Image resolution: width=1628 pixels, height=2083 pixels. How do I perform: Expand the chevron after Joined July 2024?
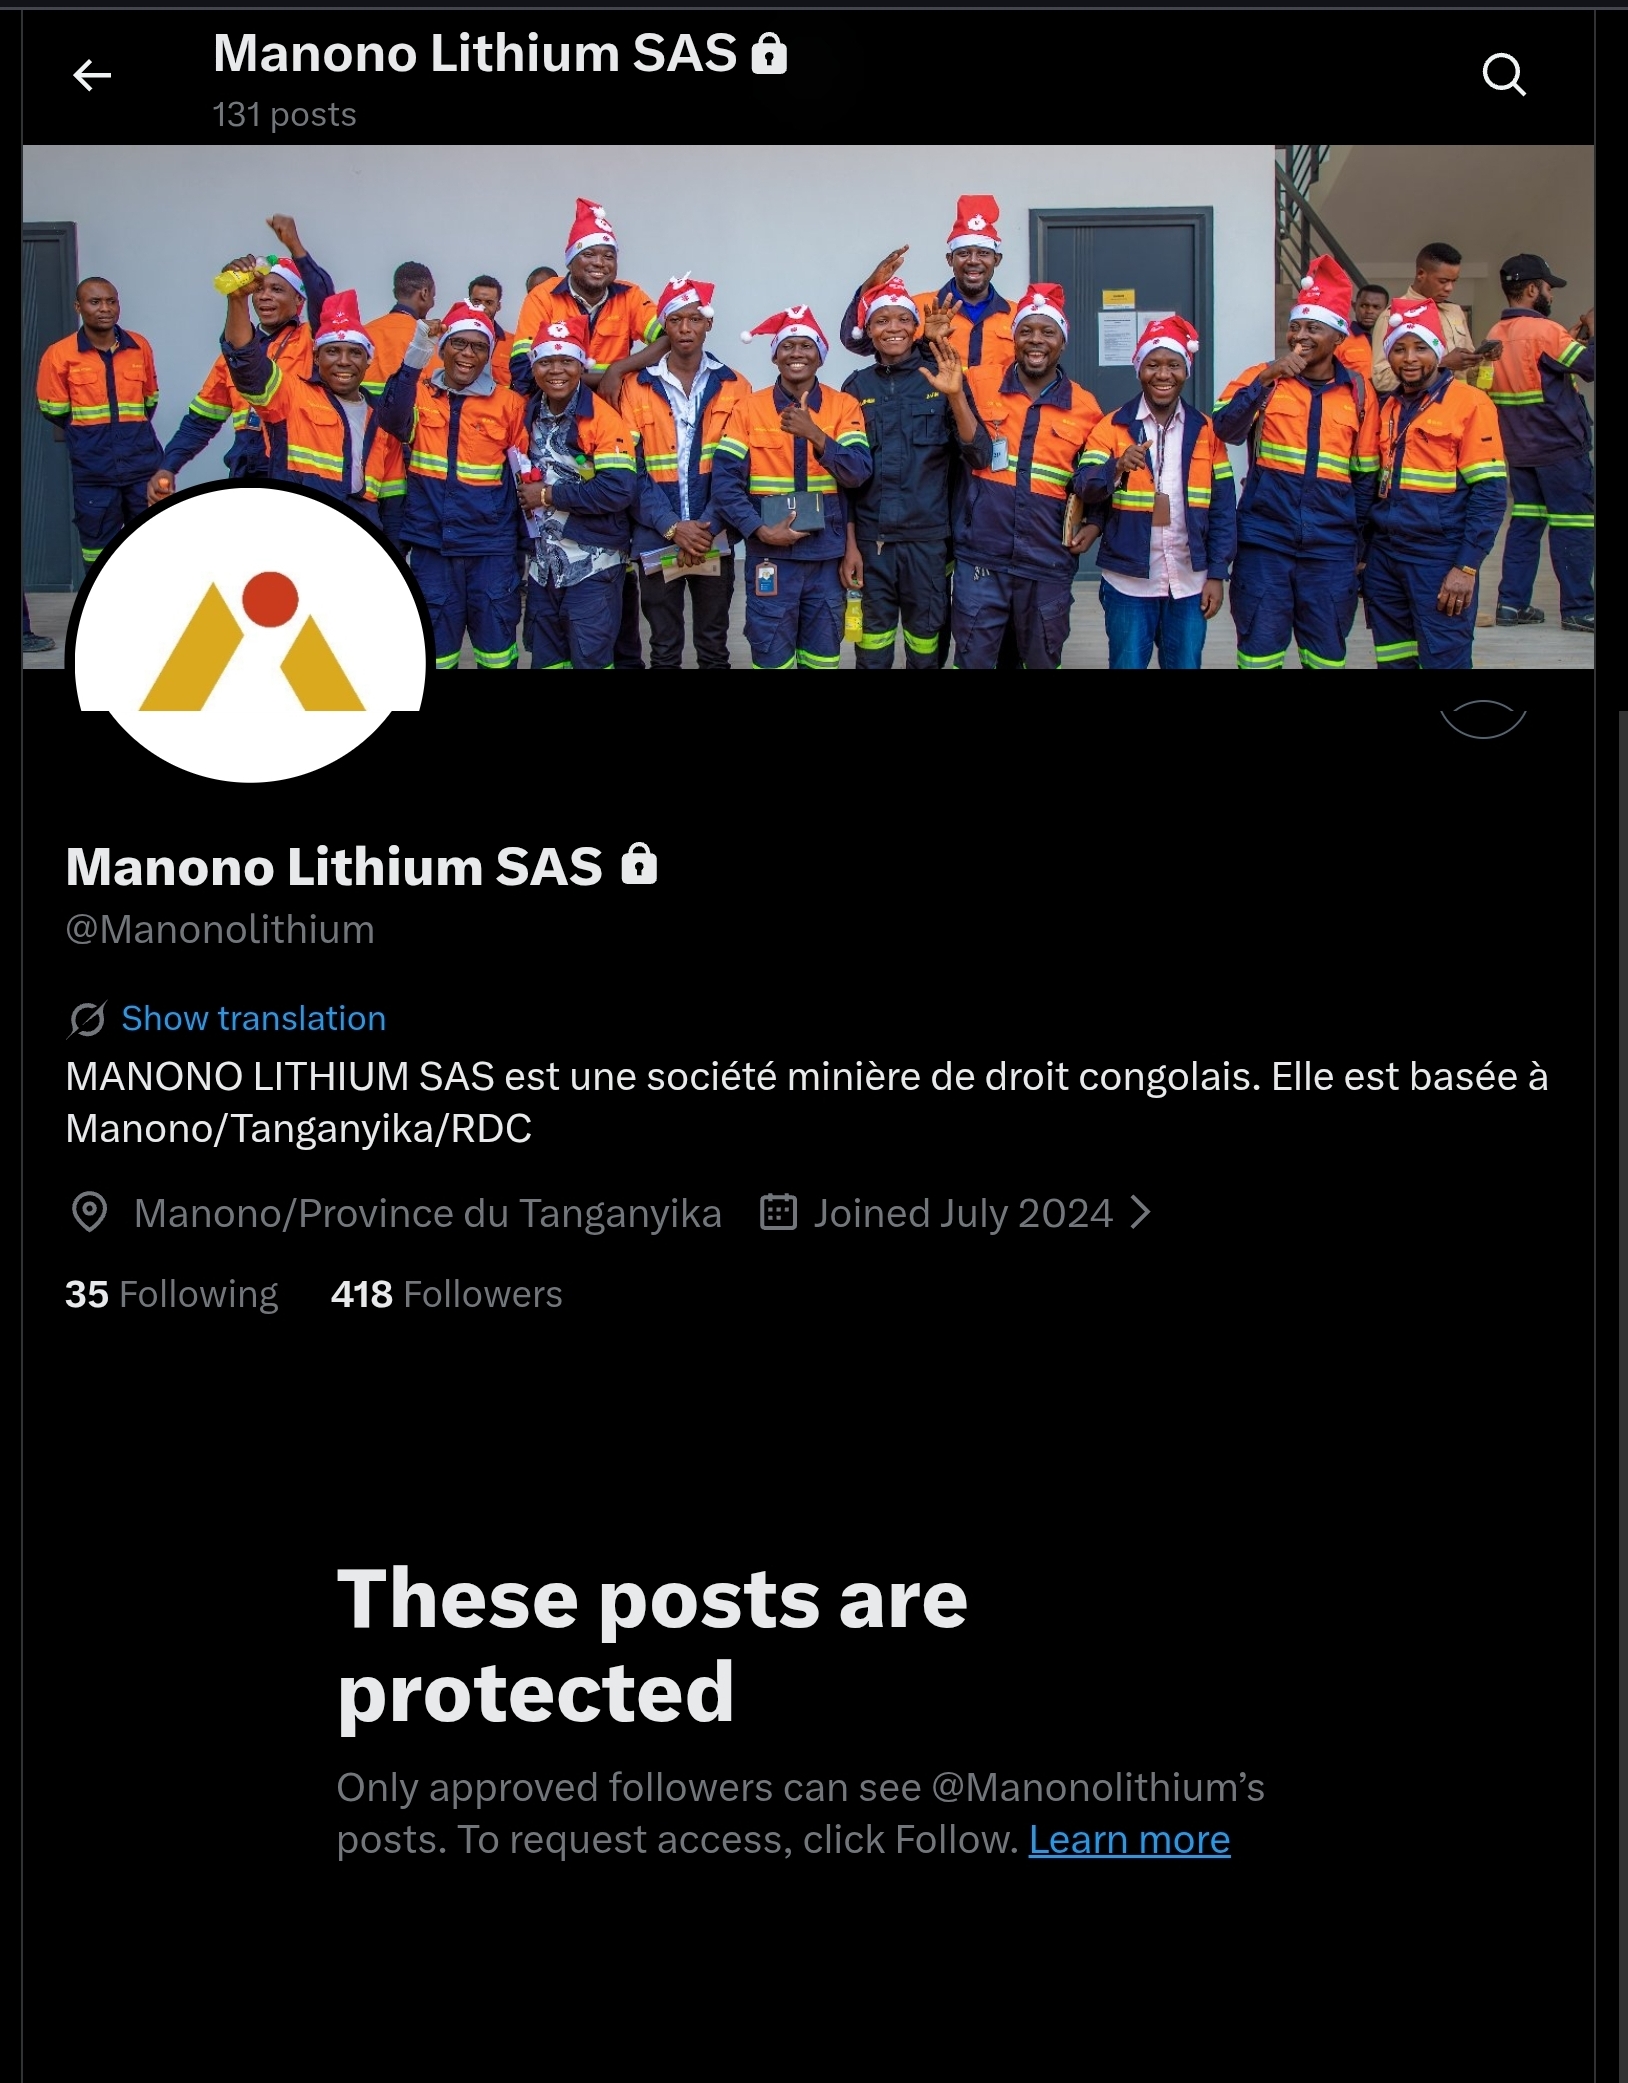click(1140, 1212)
